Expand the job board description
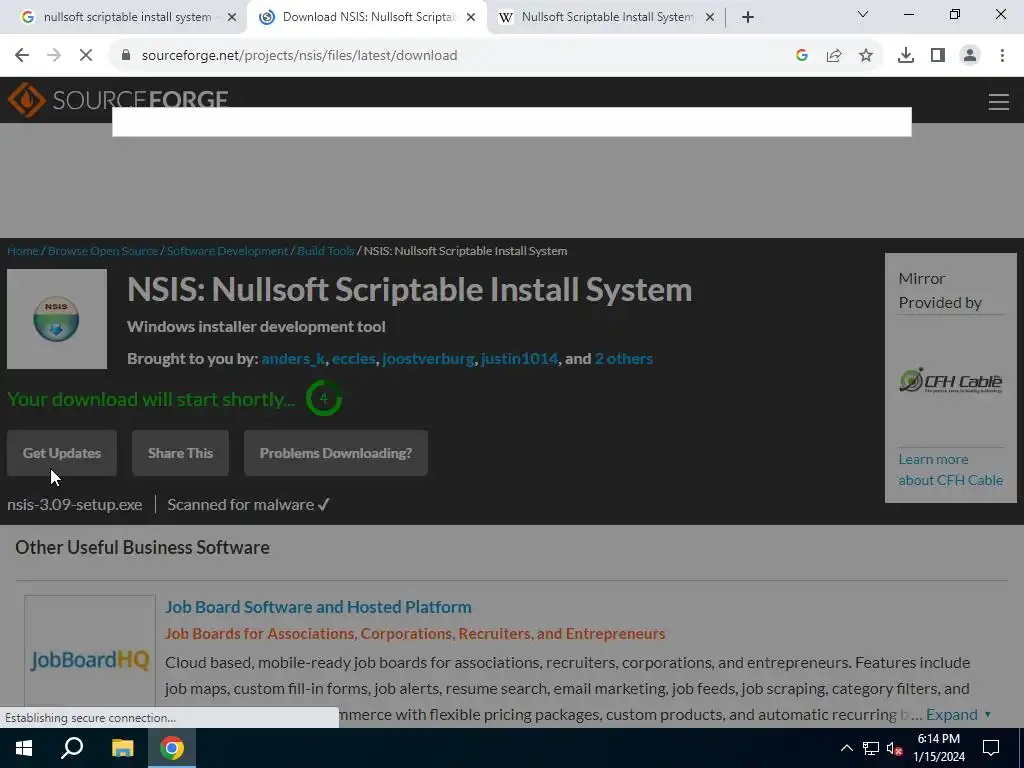This screenshot has height=768, width=1024. point(958,714)
